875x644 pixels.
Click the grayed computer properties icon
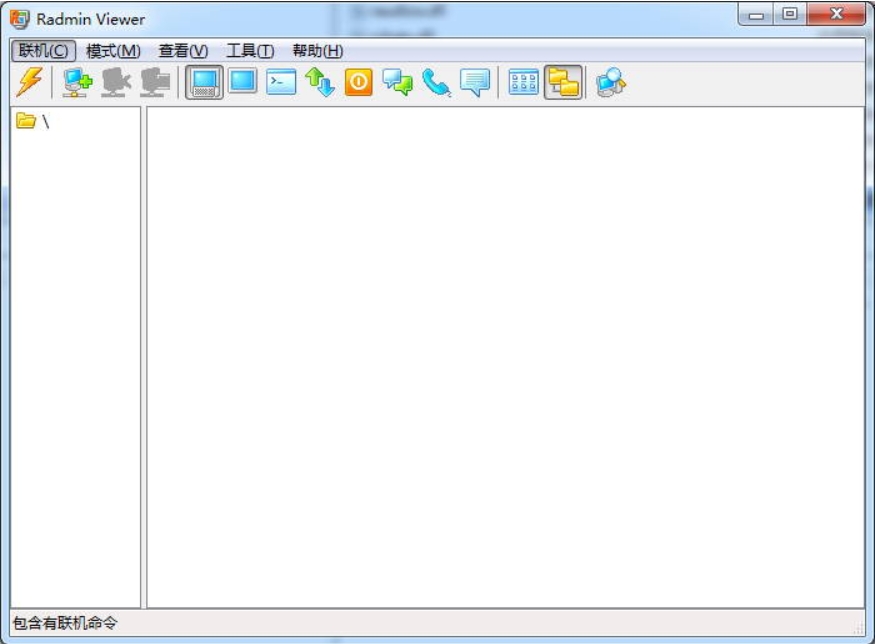coord(155,82)
